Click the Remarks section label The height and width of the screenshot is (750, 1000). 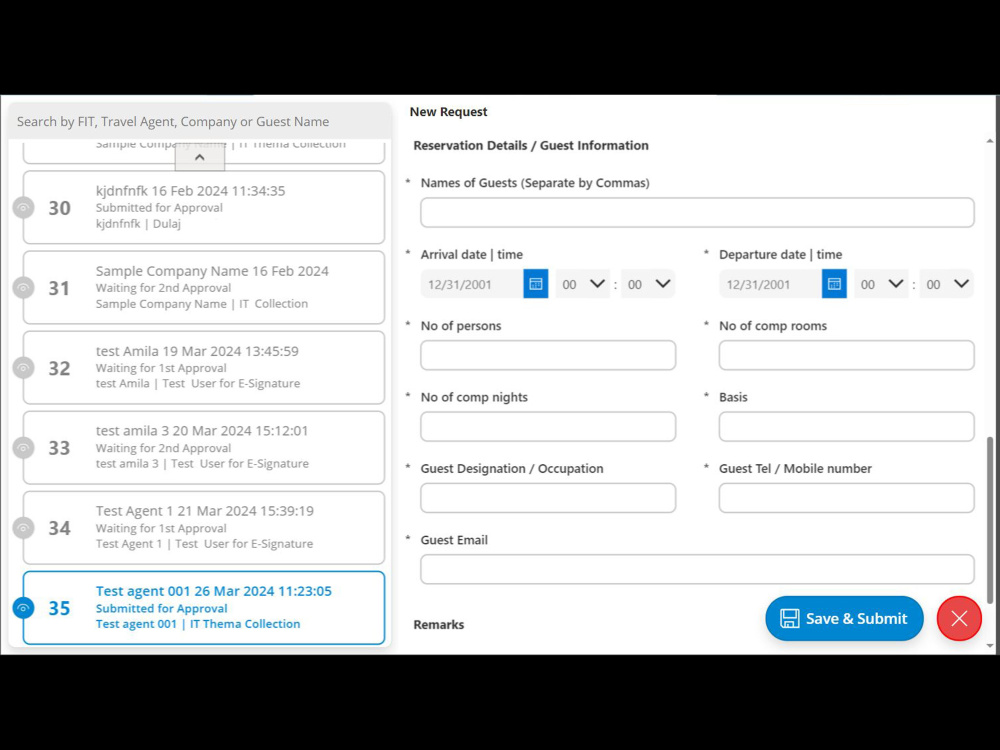(439, 624)
